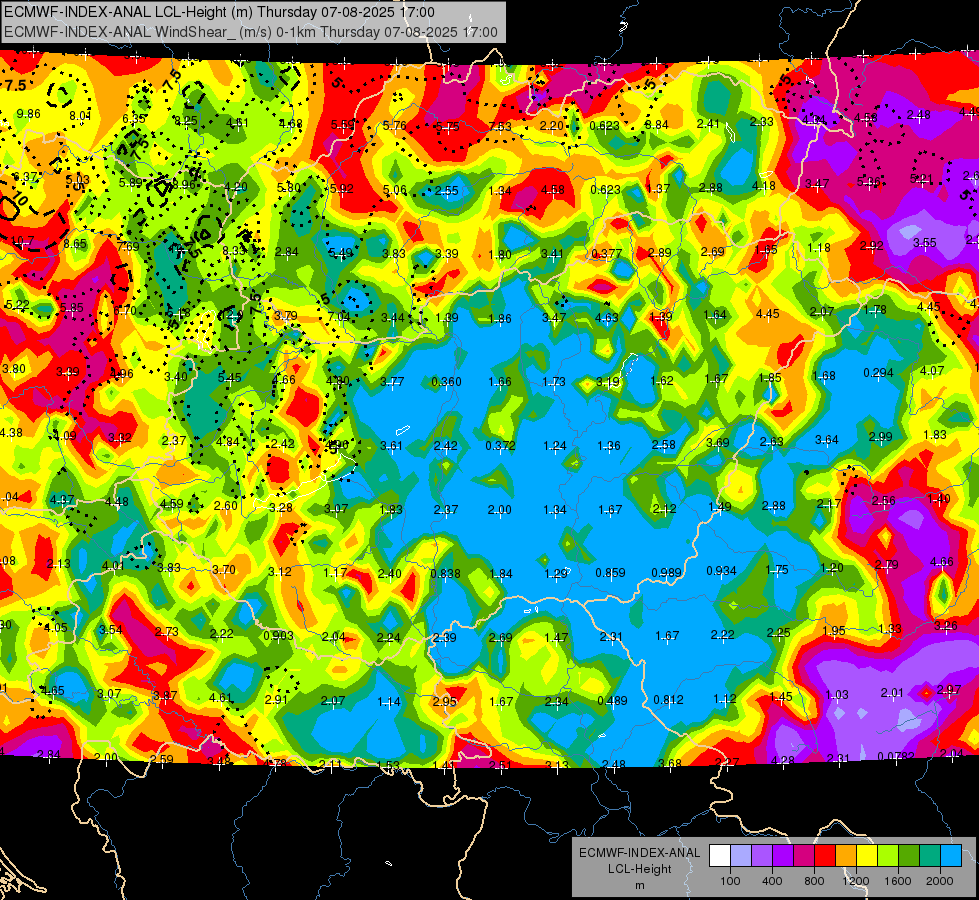Click the 1600 legend scale label
Viewport: 979px width, 900px height.
tap(898, 881)
